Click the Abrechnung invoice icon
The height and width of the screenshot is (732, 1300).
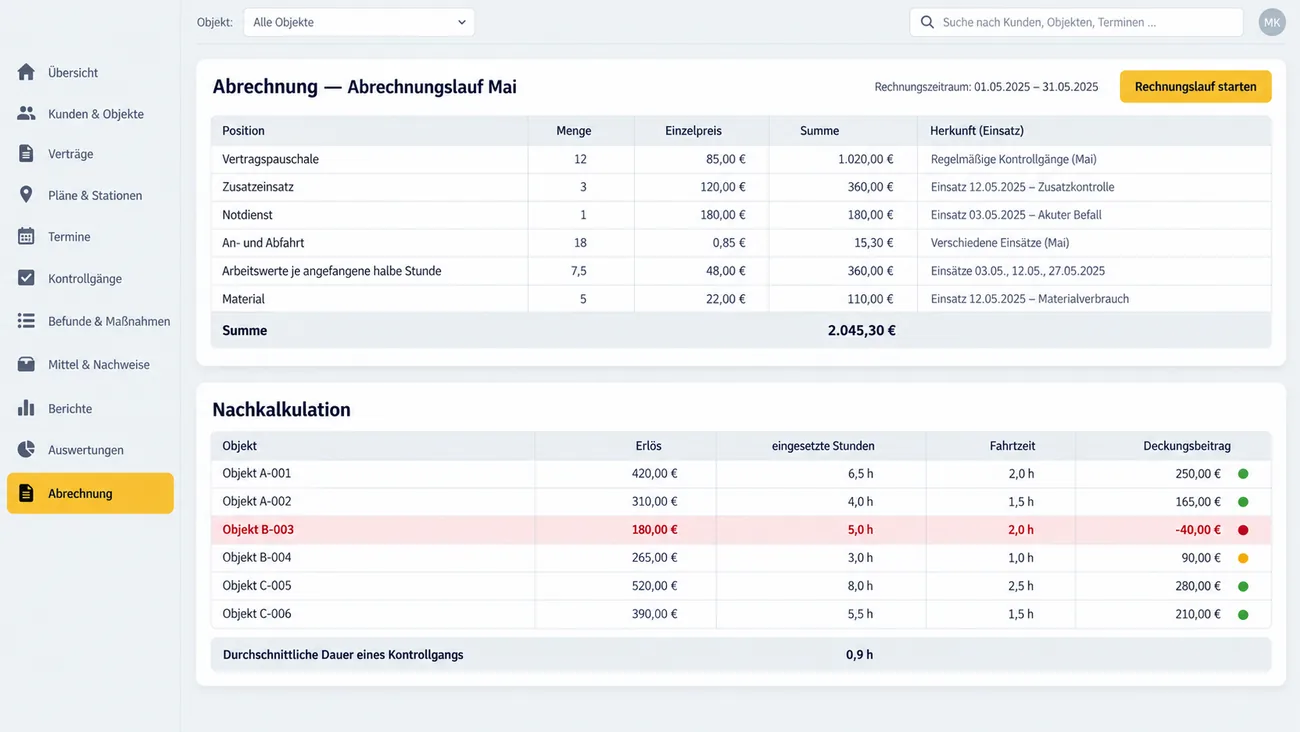tap(26, 493)
